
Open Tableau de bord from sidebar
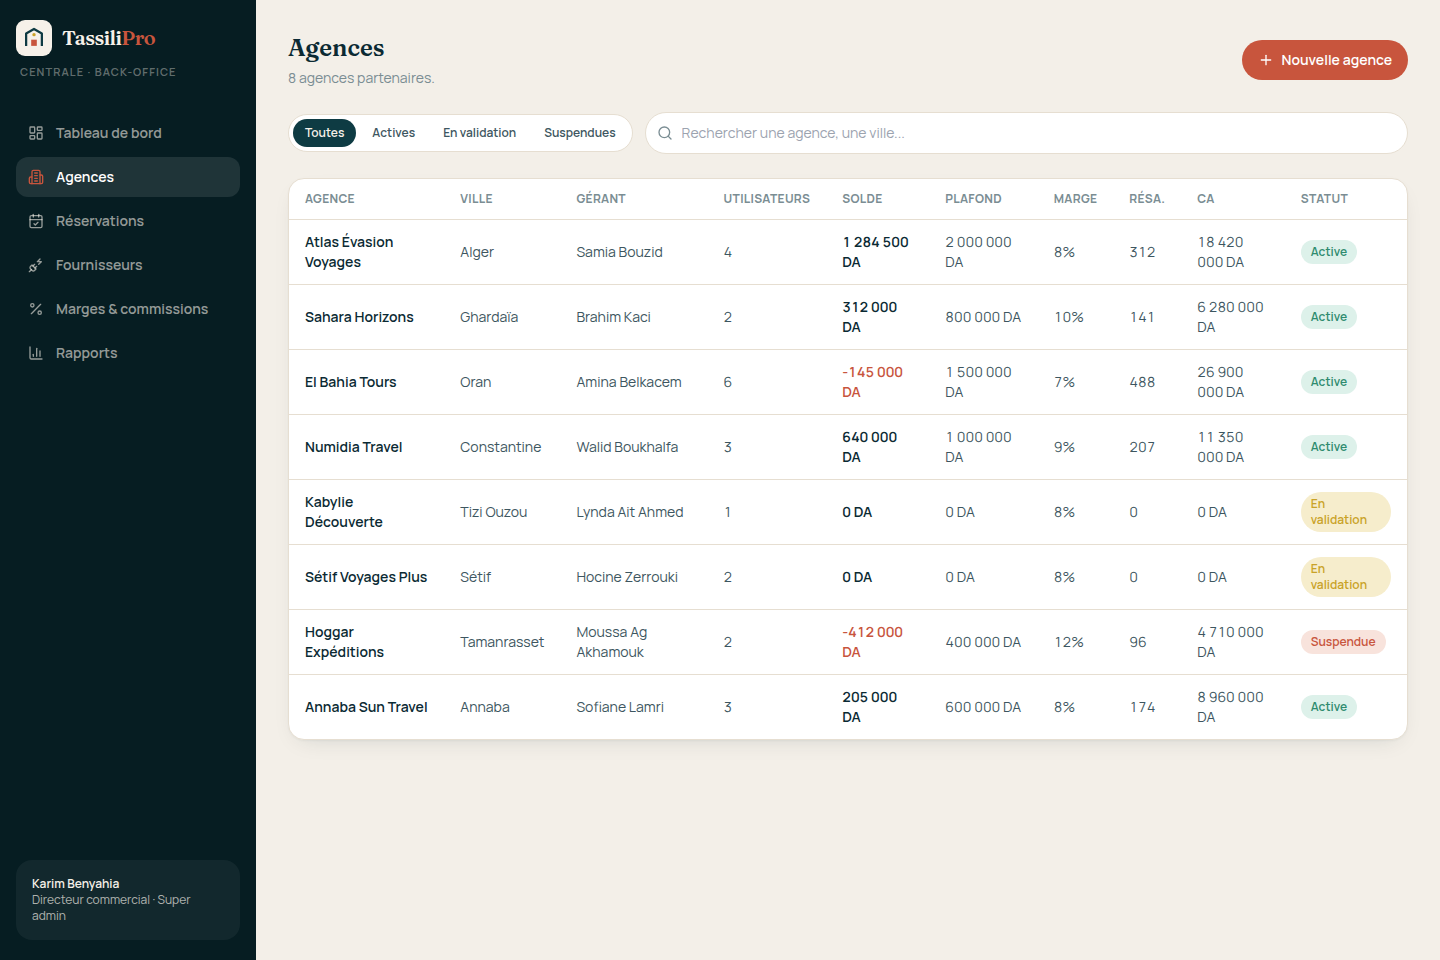click(x=128, y=133)
